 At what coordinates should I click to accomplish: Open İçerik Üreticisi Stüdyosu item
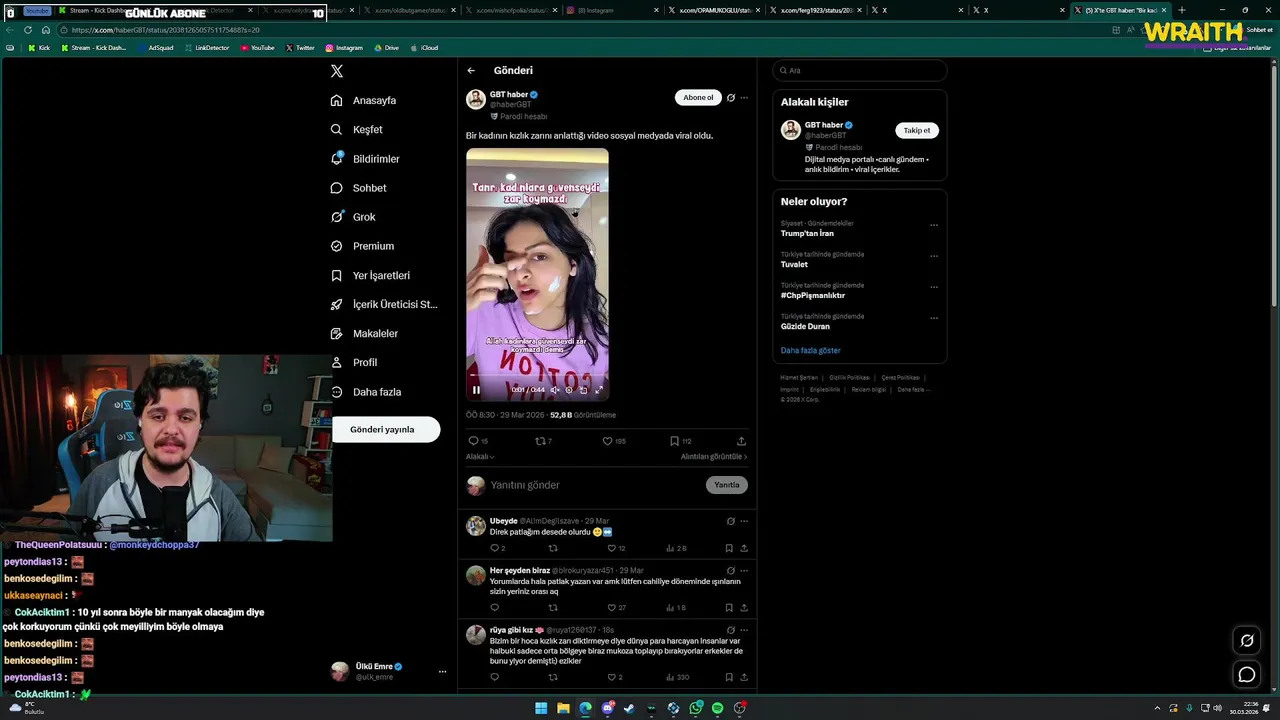pos(384,304)
